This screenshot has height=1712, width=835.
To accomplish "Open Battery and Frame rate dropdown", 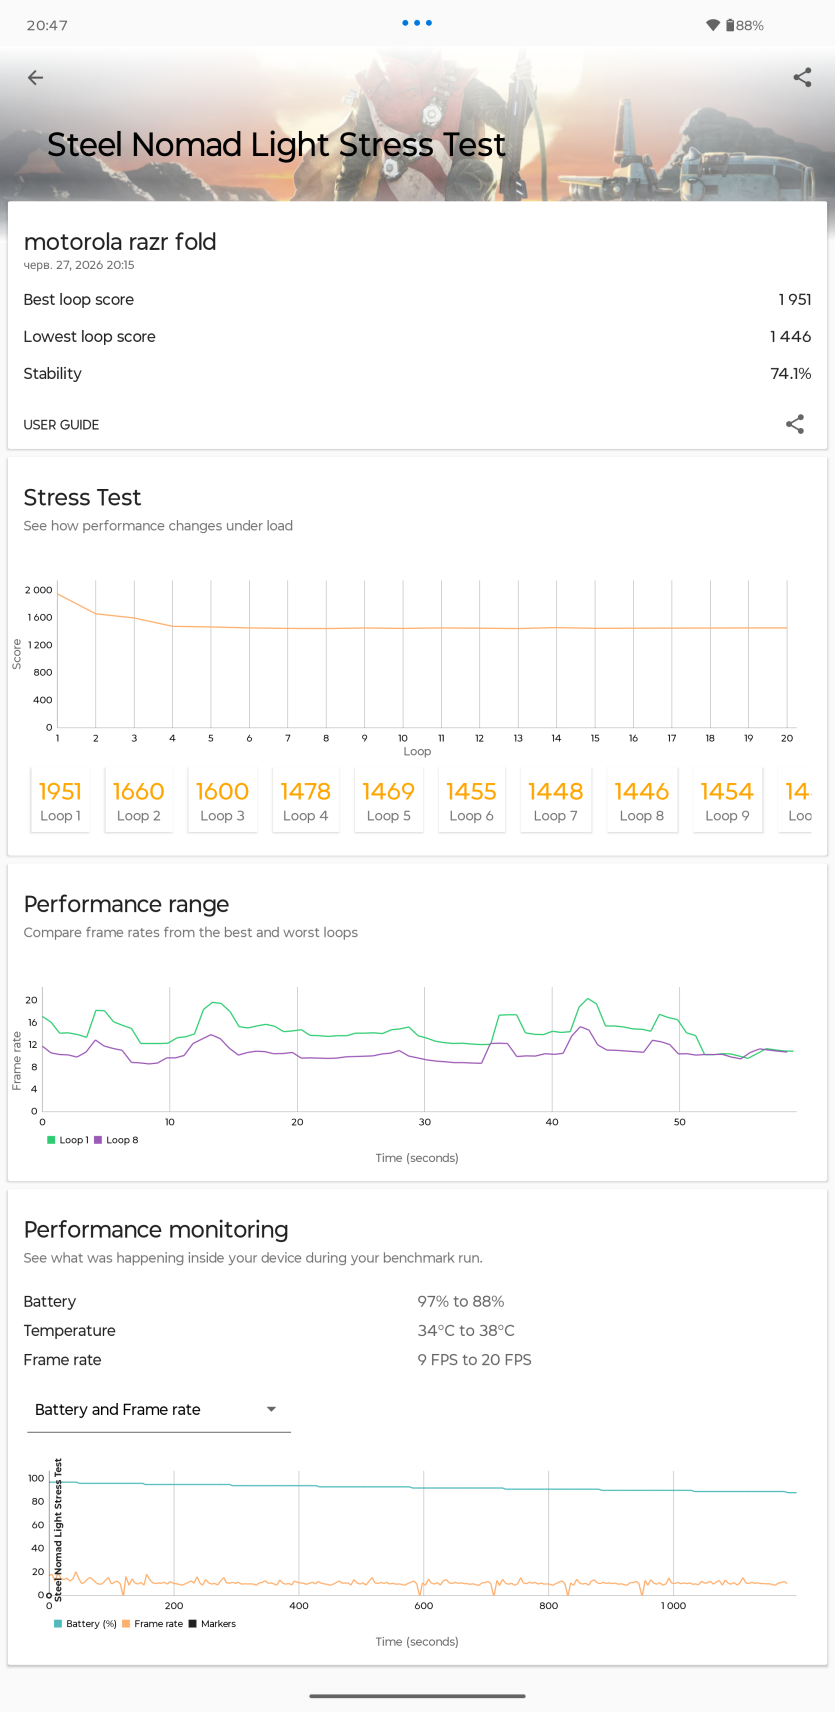I will (158, 1409).
